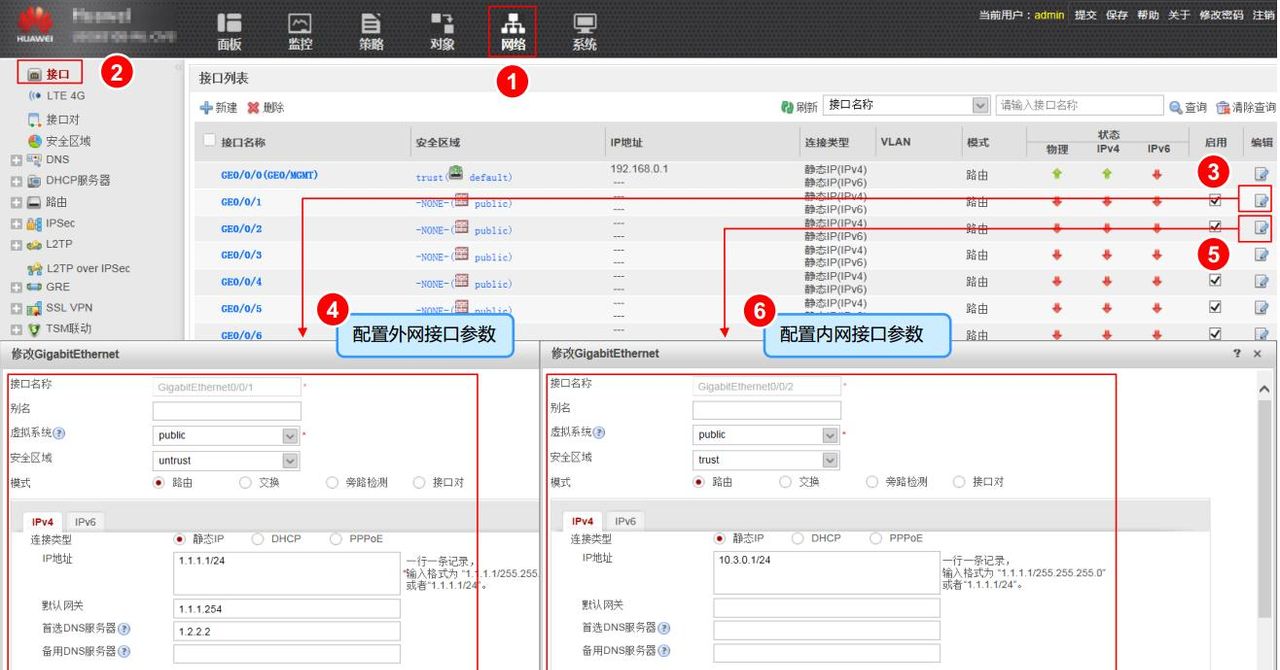This screenshot has width=1280, height=670.
Task: Switch to the IPv6 tab in internal interface dialog
Action: [624, 520]
